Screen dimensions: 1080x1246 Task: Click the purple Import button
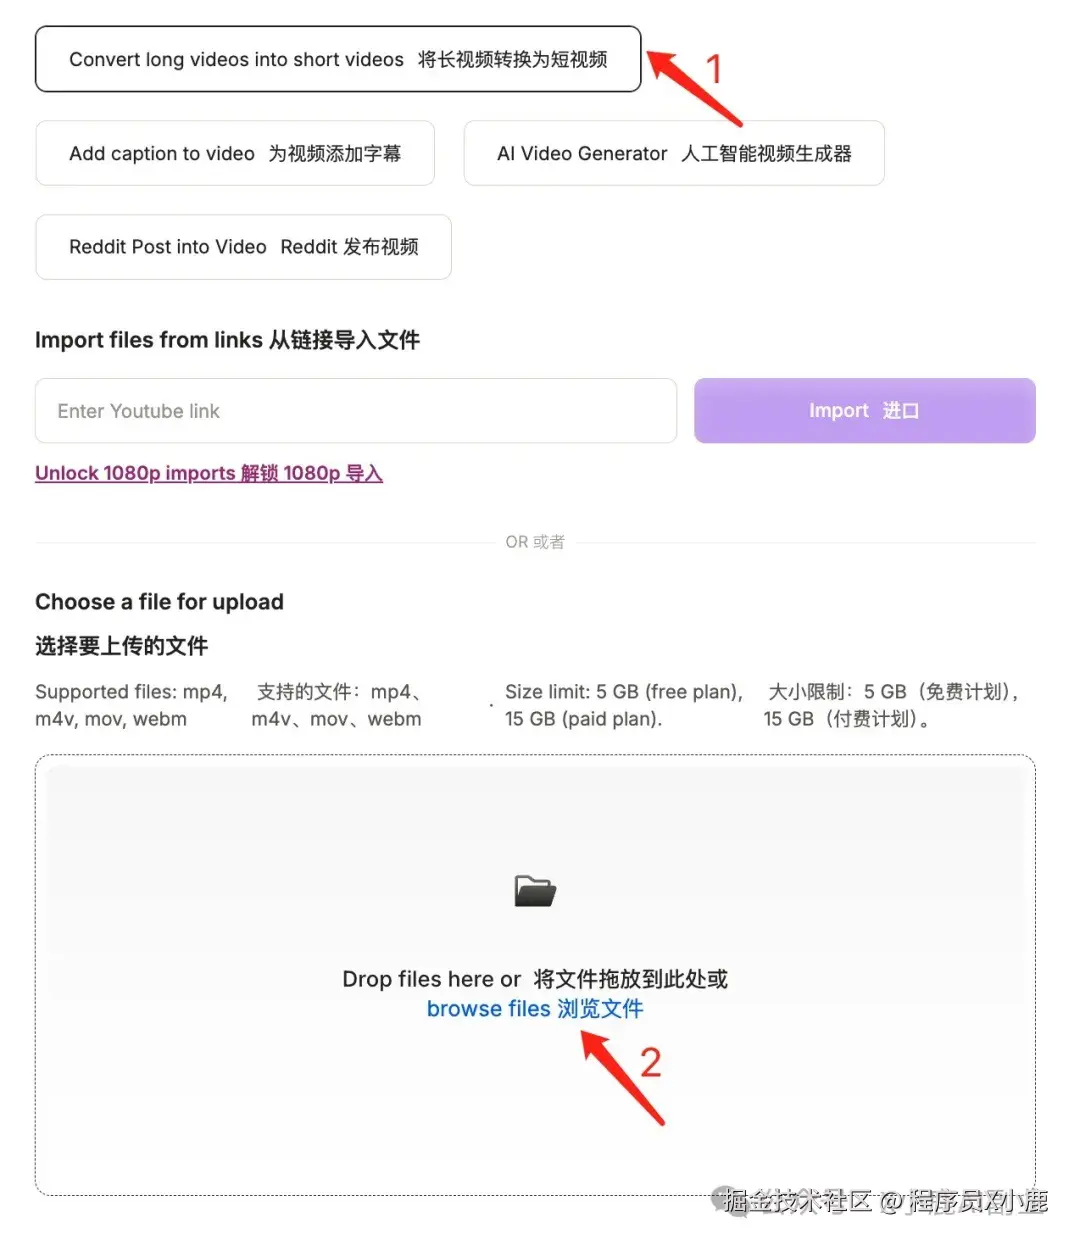[x=865, y=411]
